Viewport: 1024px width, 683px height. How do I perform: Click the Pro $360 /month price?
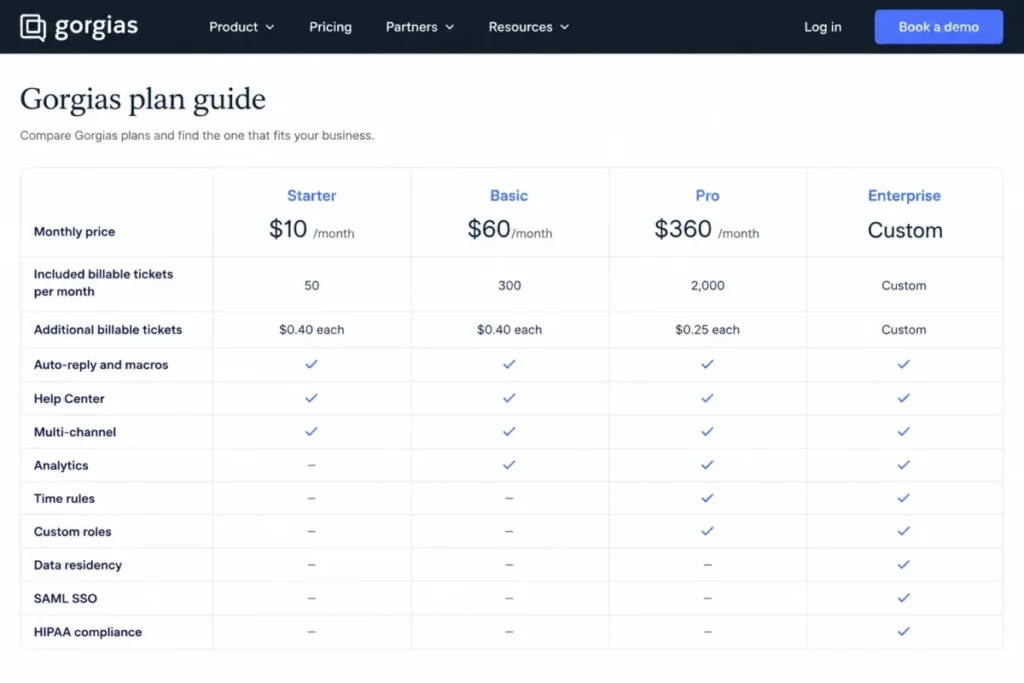pos(707,230)
